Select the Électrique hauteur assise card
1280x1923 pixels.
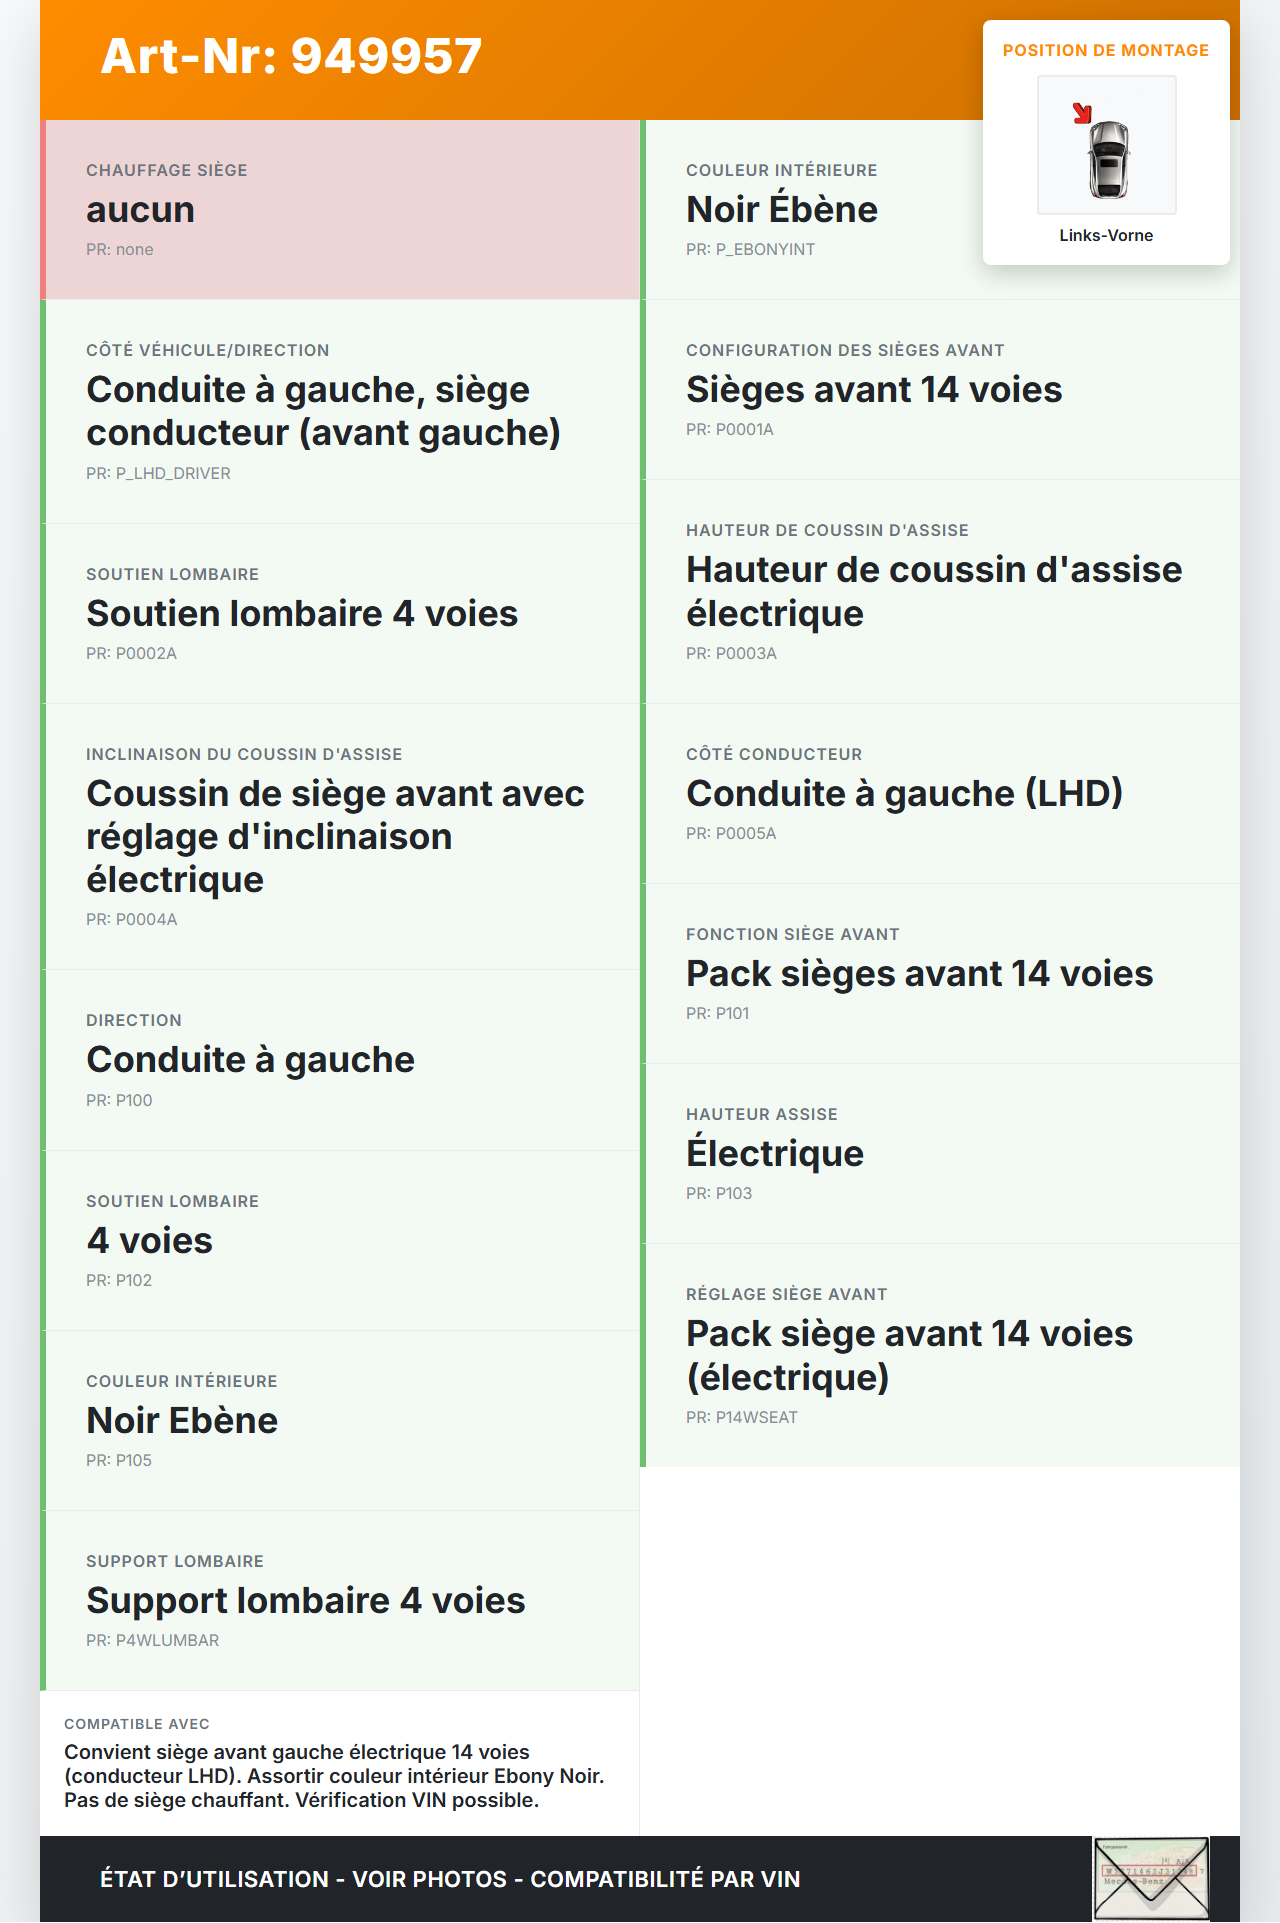click(774, 1154)
